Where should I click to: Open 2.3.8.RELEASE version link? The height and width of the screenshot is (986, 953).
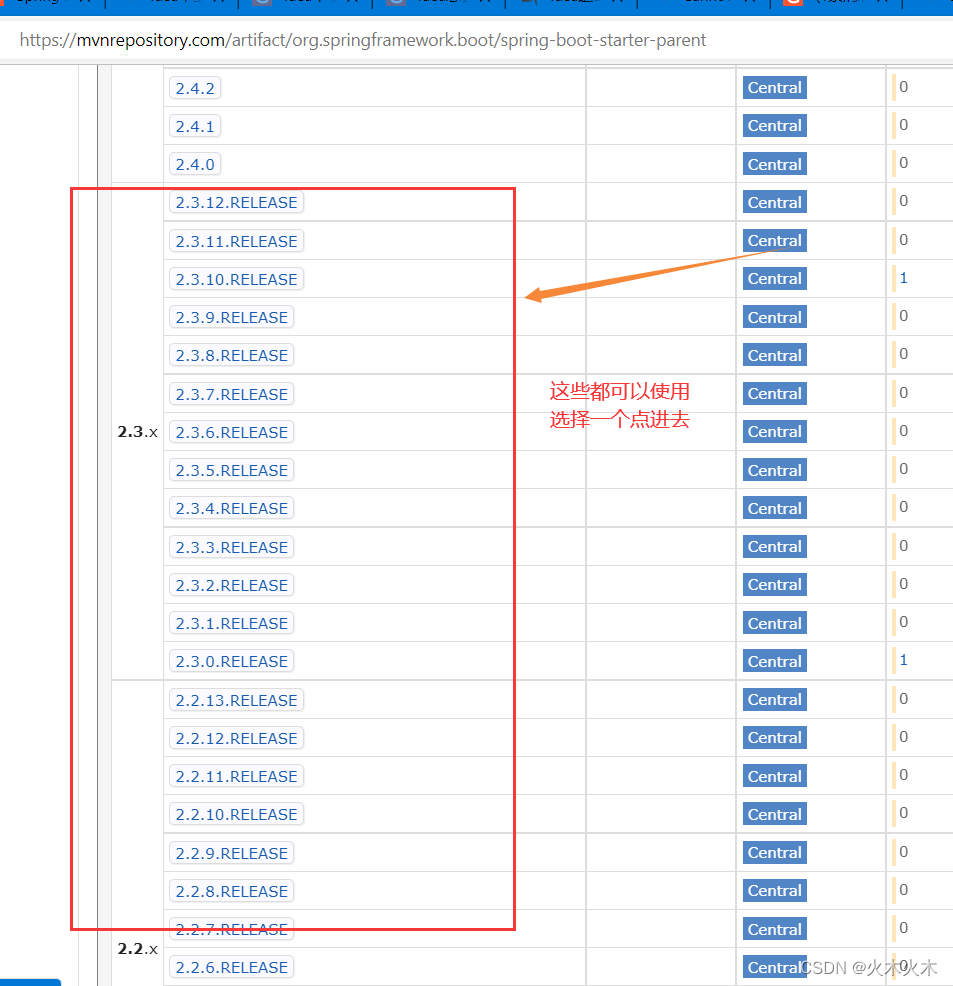click(x=231, y=355)
